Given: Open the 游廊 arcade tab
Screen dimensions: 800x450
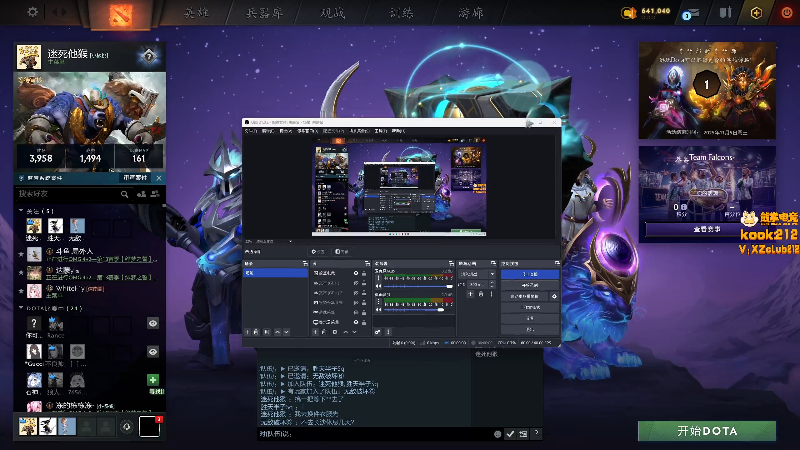Looking at the screenshot, I should click(x=470, y=13).
